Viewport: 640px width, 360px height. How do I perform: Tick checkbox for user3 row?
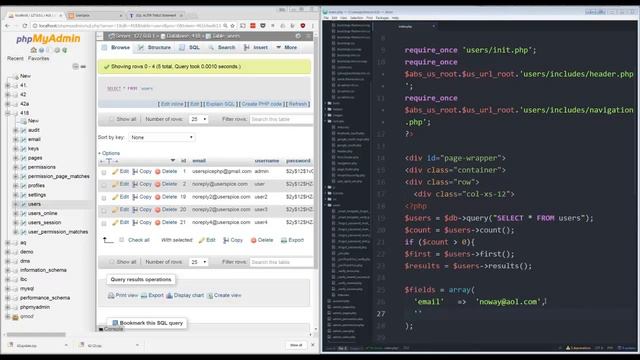coord(104,211)
